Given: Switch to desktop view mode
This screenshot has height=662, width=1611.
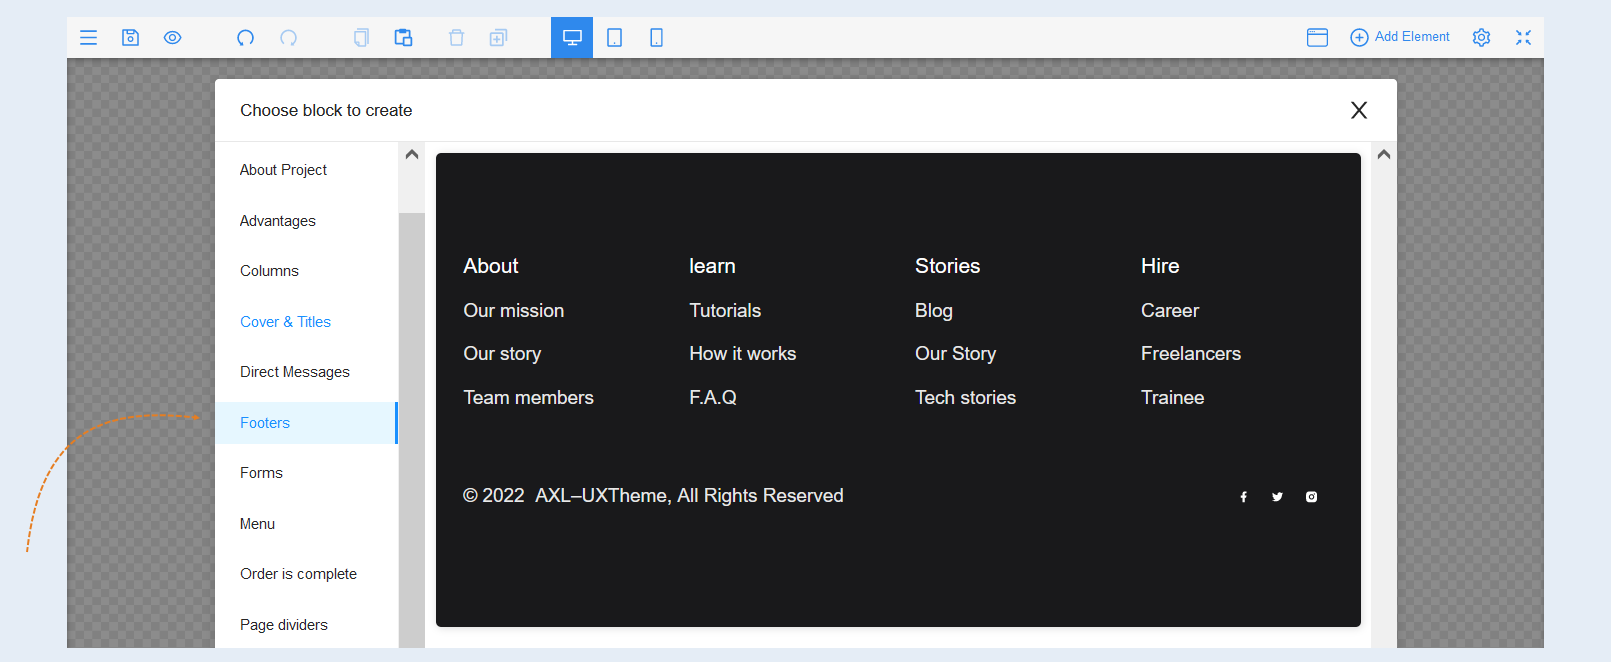Looking at the screenshot, I should 572,37.
